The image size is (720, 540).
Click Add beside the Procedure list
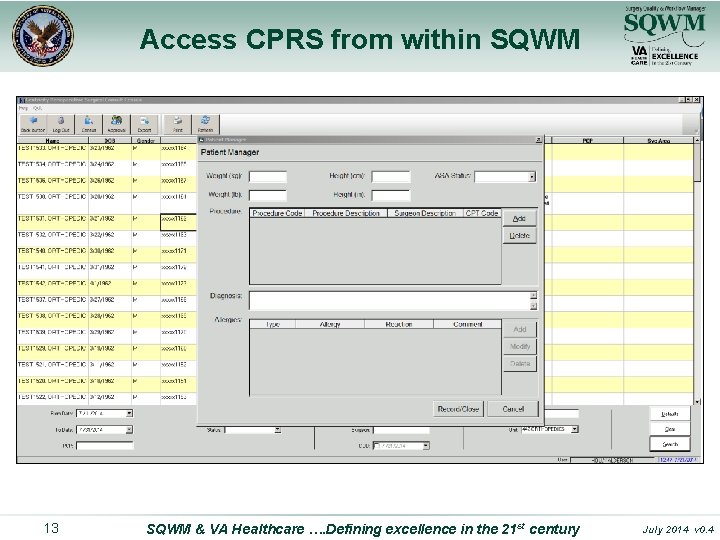tap(519, 219)
